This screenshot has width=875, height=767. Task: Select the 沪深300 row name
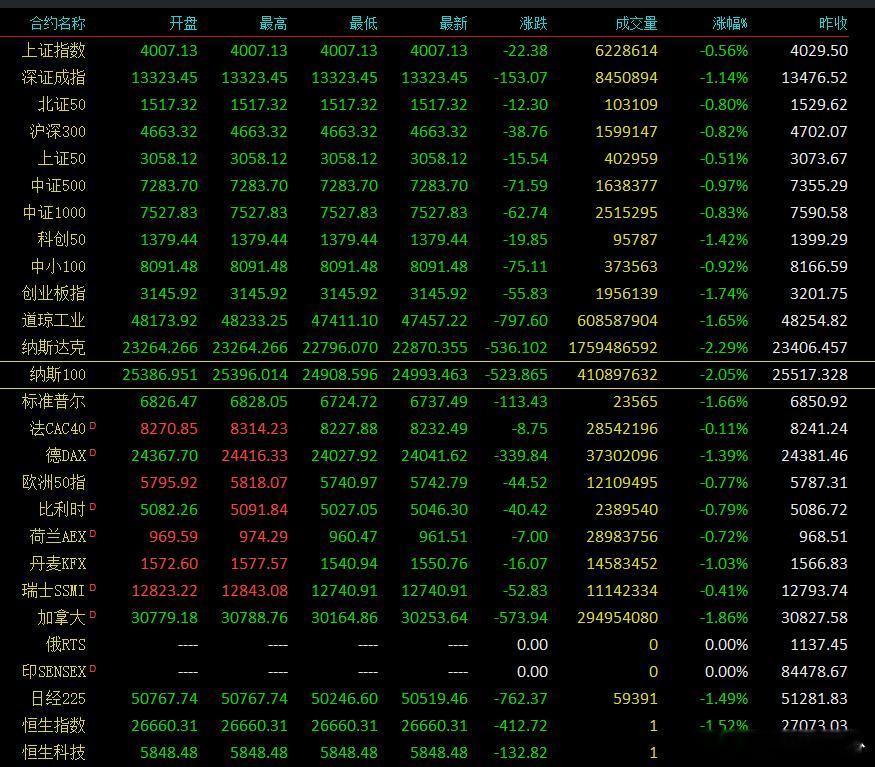57,132
